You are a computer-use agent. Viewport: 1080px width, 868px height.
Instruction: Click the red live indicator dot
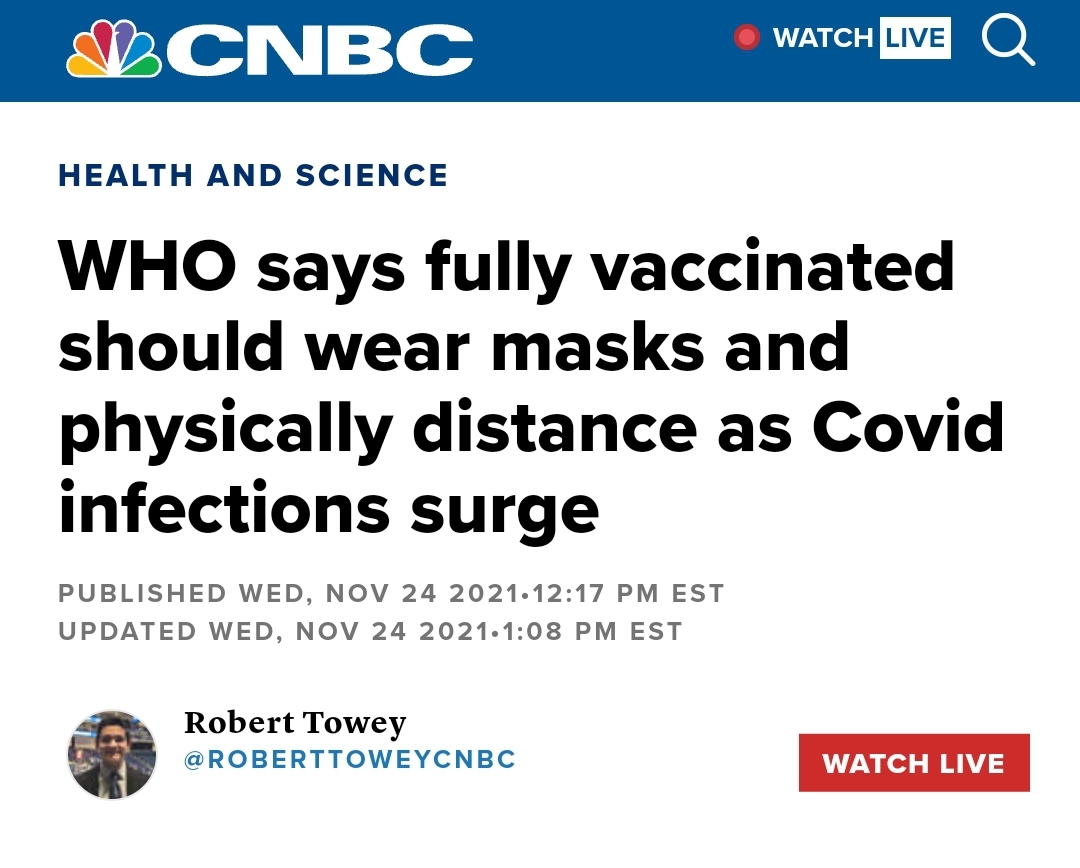pyautogui.click(x=747, y=37)
